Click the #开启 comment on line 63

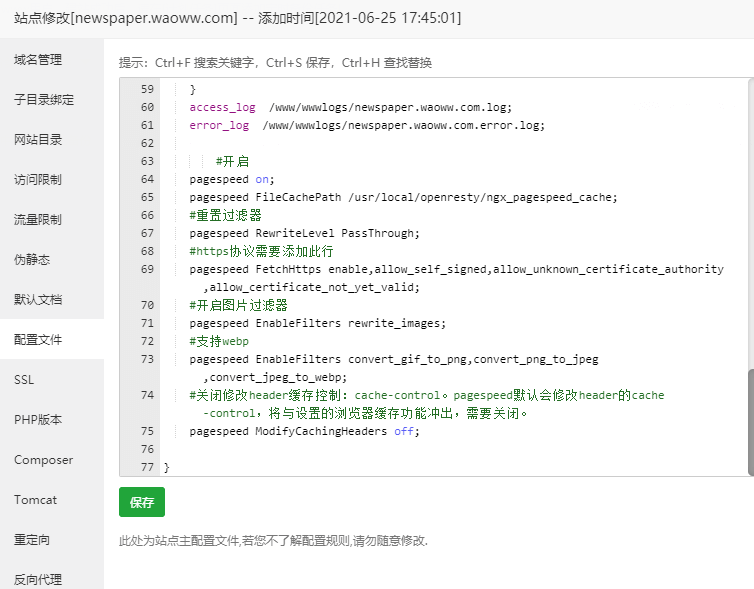click(232, 161)
